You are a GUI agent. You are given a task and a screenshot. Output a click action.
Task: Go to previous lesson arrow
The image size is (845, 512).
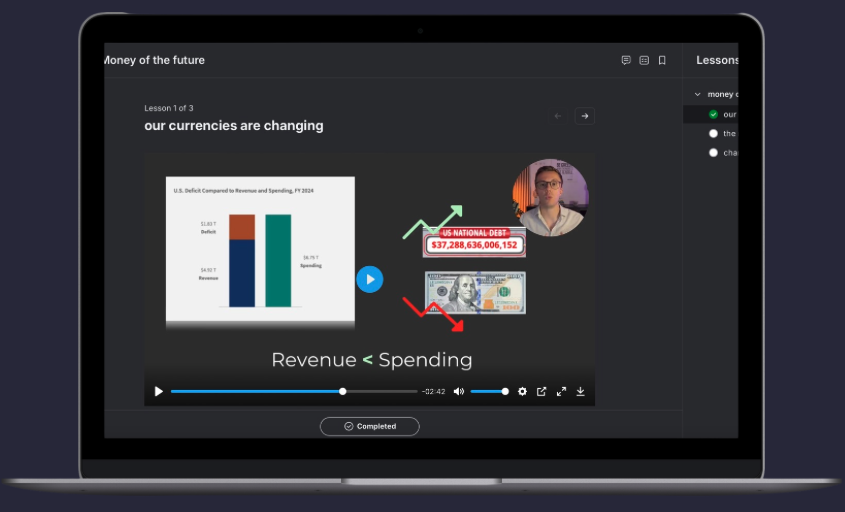click(x=558, y=116)
